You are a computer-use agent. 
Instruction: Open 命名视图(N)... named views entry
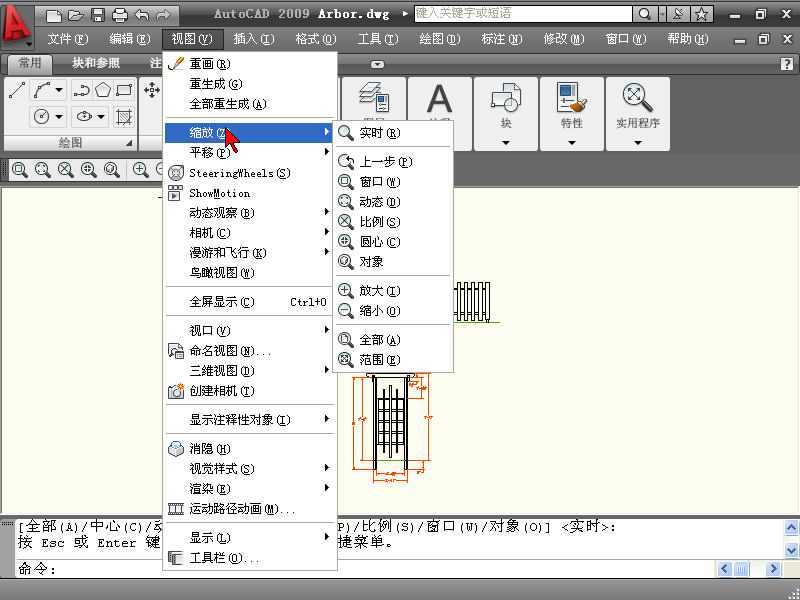click(x=250, y=351)
